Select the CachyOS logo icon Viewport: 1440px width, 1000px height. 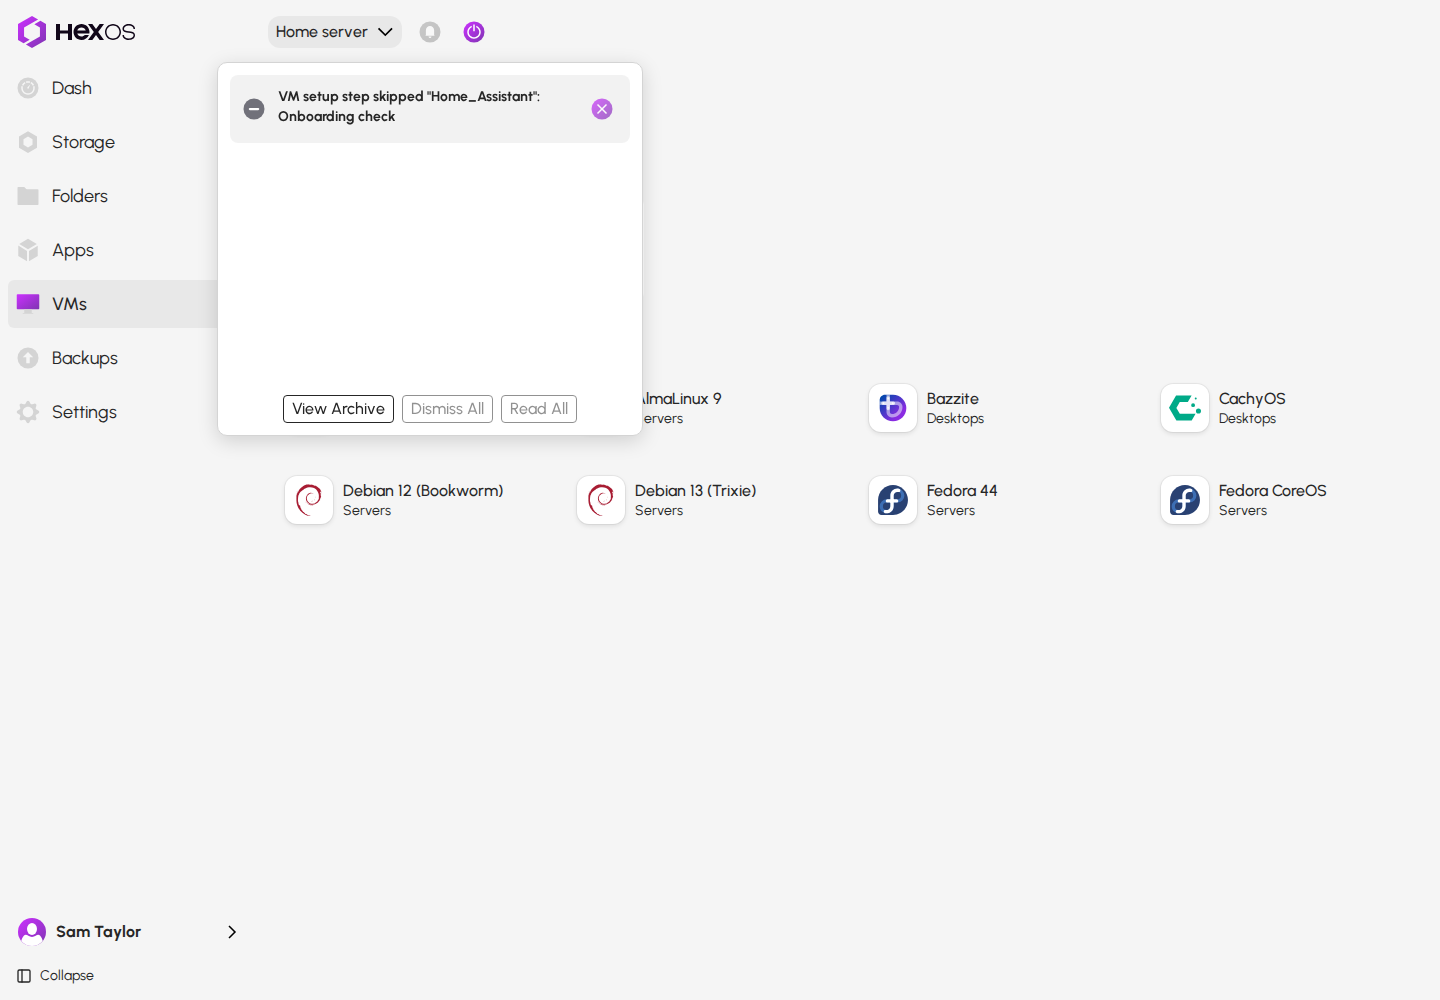click(x=1185, y=408)
